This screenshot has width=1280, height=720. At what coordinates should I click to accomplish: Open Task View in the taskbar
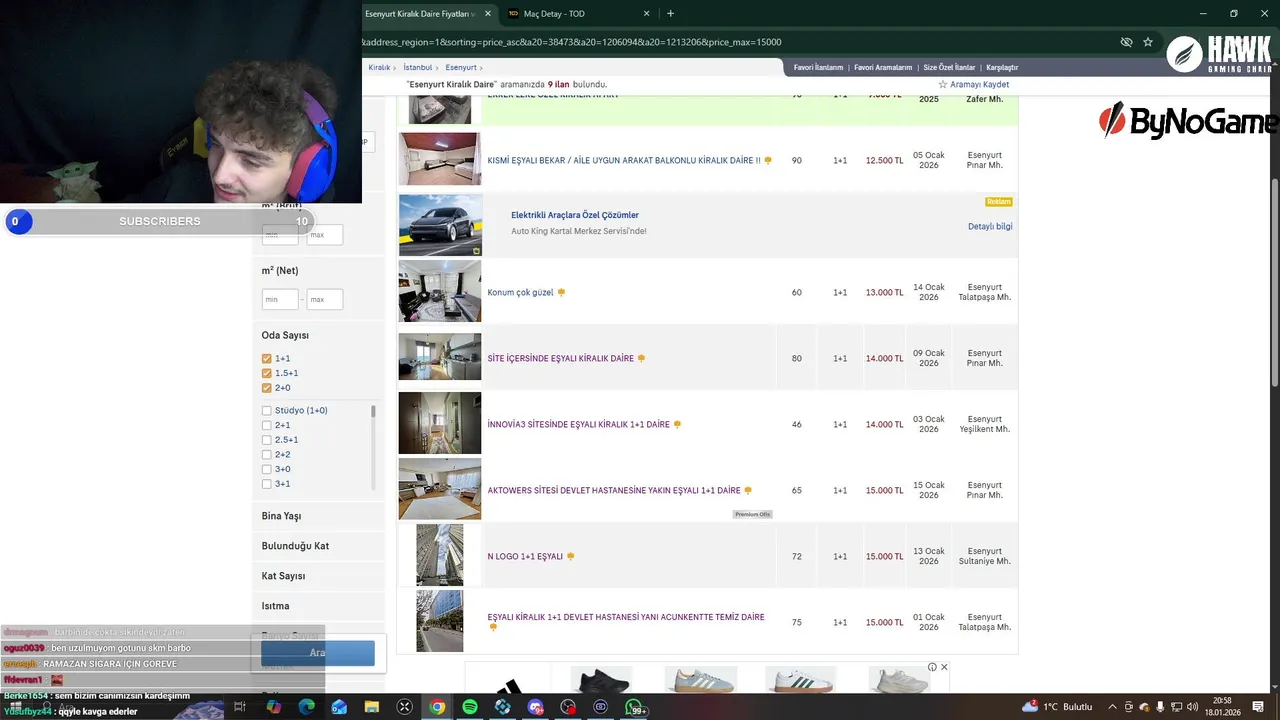240,707
